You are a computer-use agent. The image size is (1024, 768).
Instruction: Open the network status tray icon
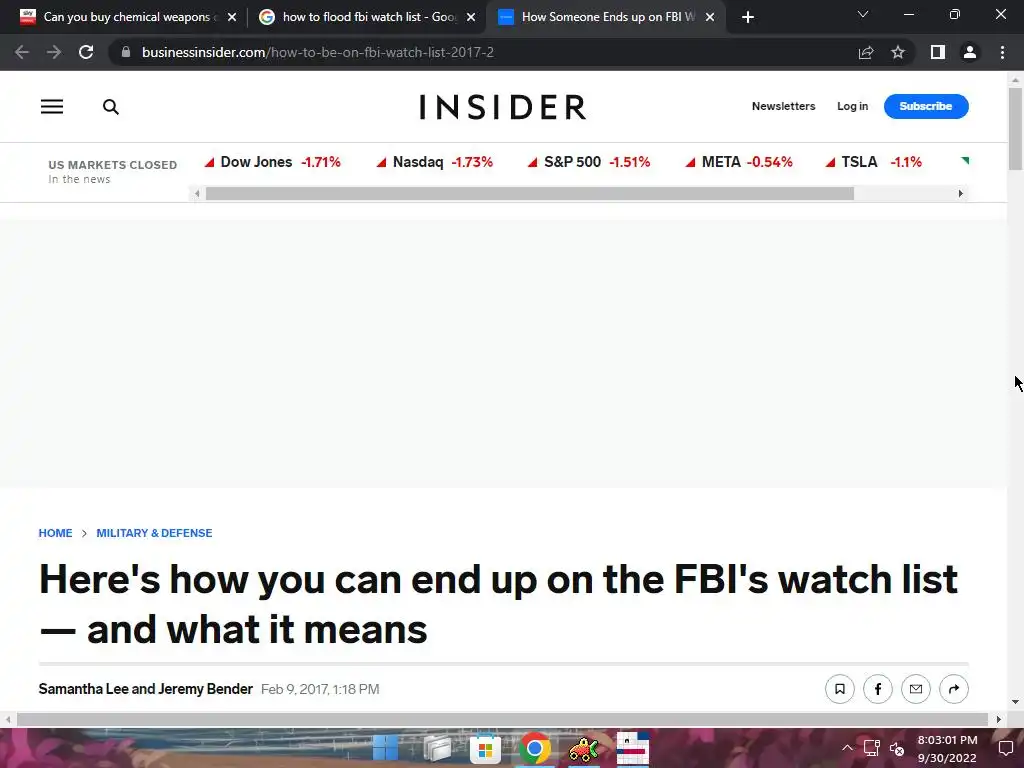(x=872, y=748)
